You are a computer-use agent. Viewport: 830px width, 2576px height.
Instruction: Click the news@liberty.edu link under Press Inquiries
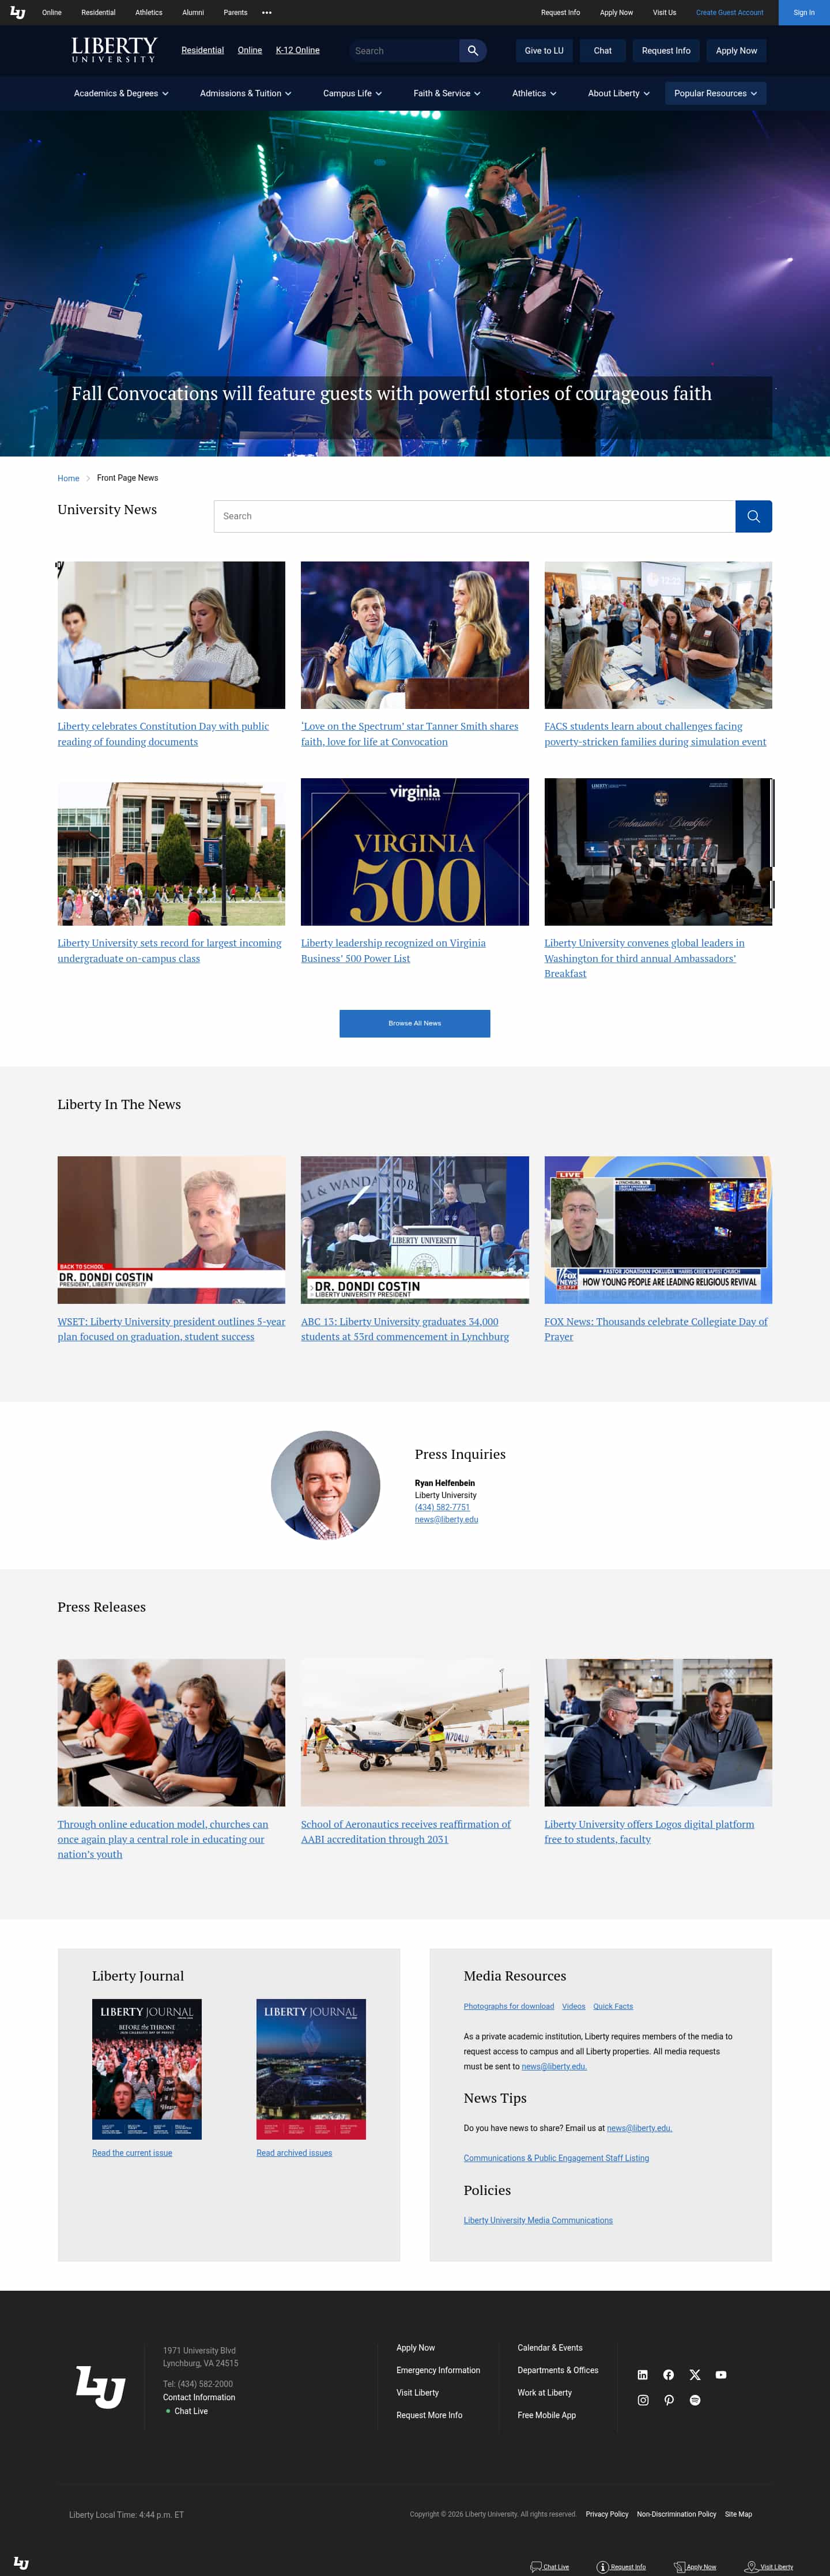point(447,1519)
